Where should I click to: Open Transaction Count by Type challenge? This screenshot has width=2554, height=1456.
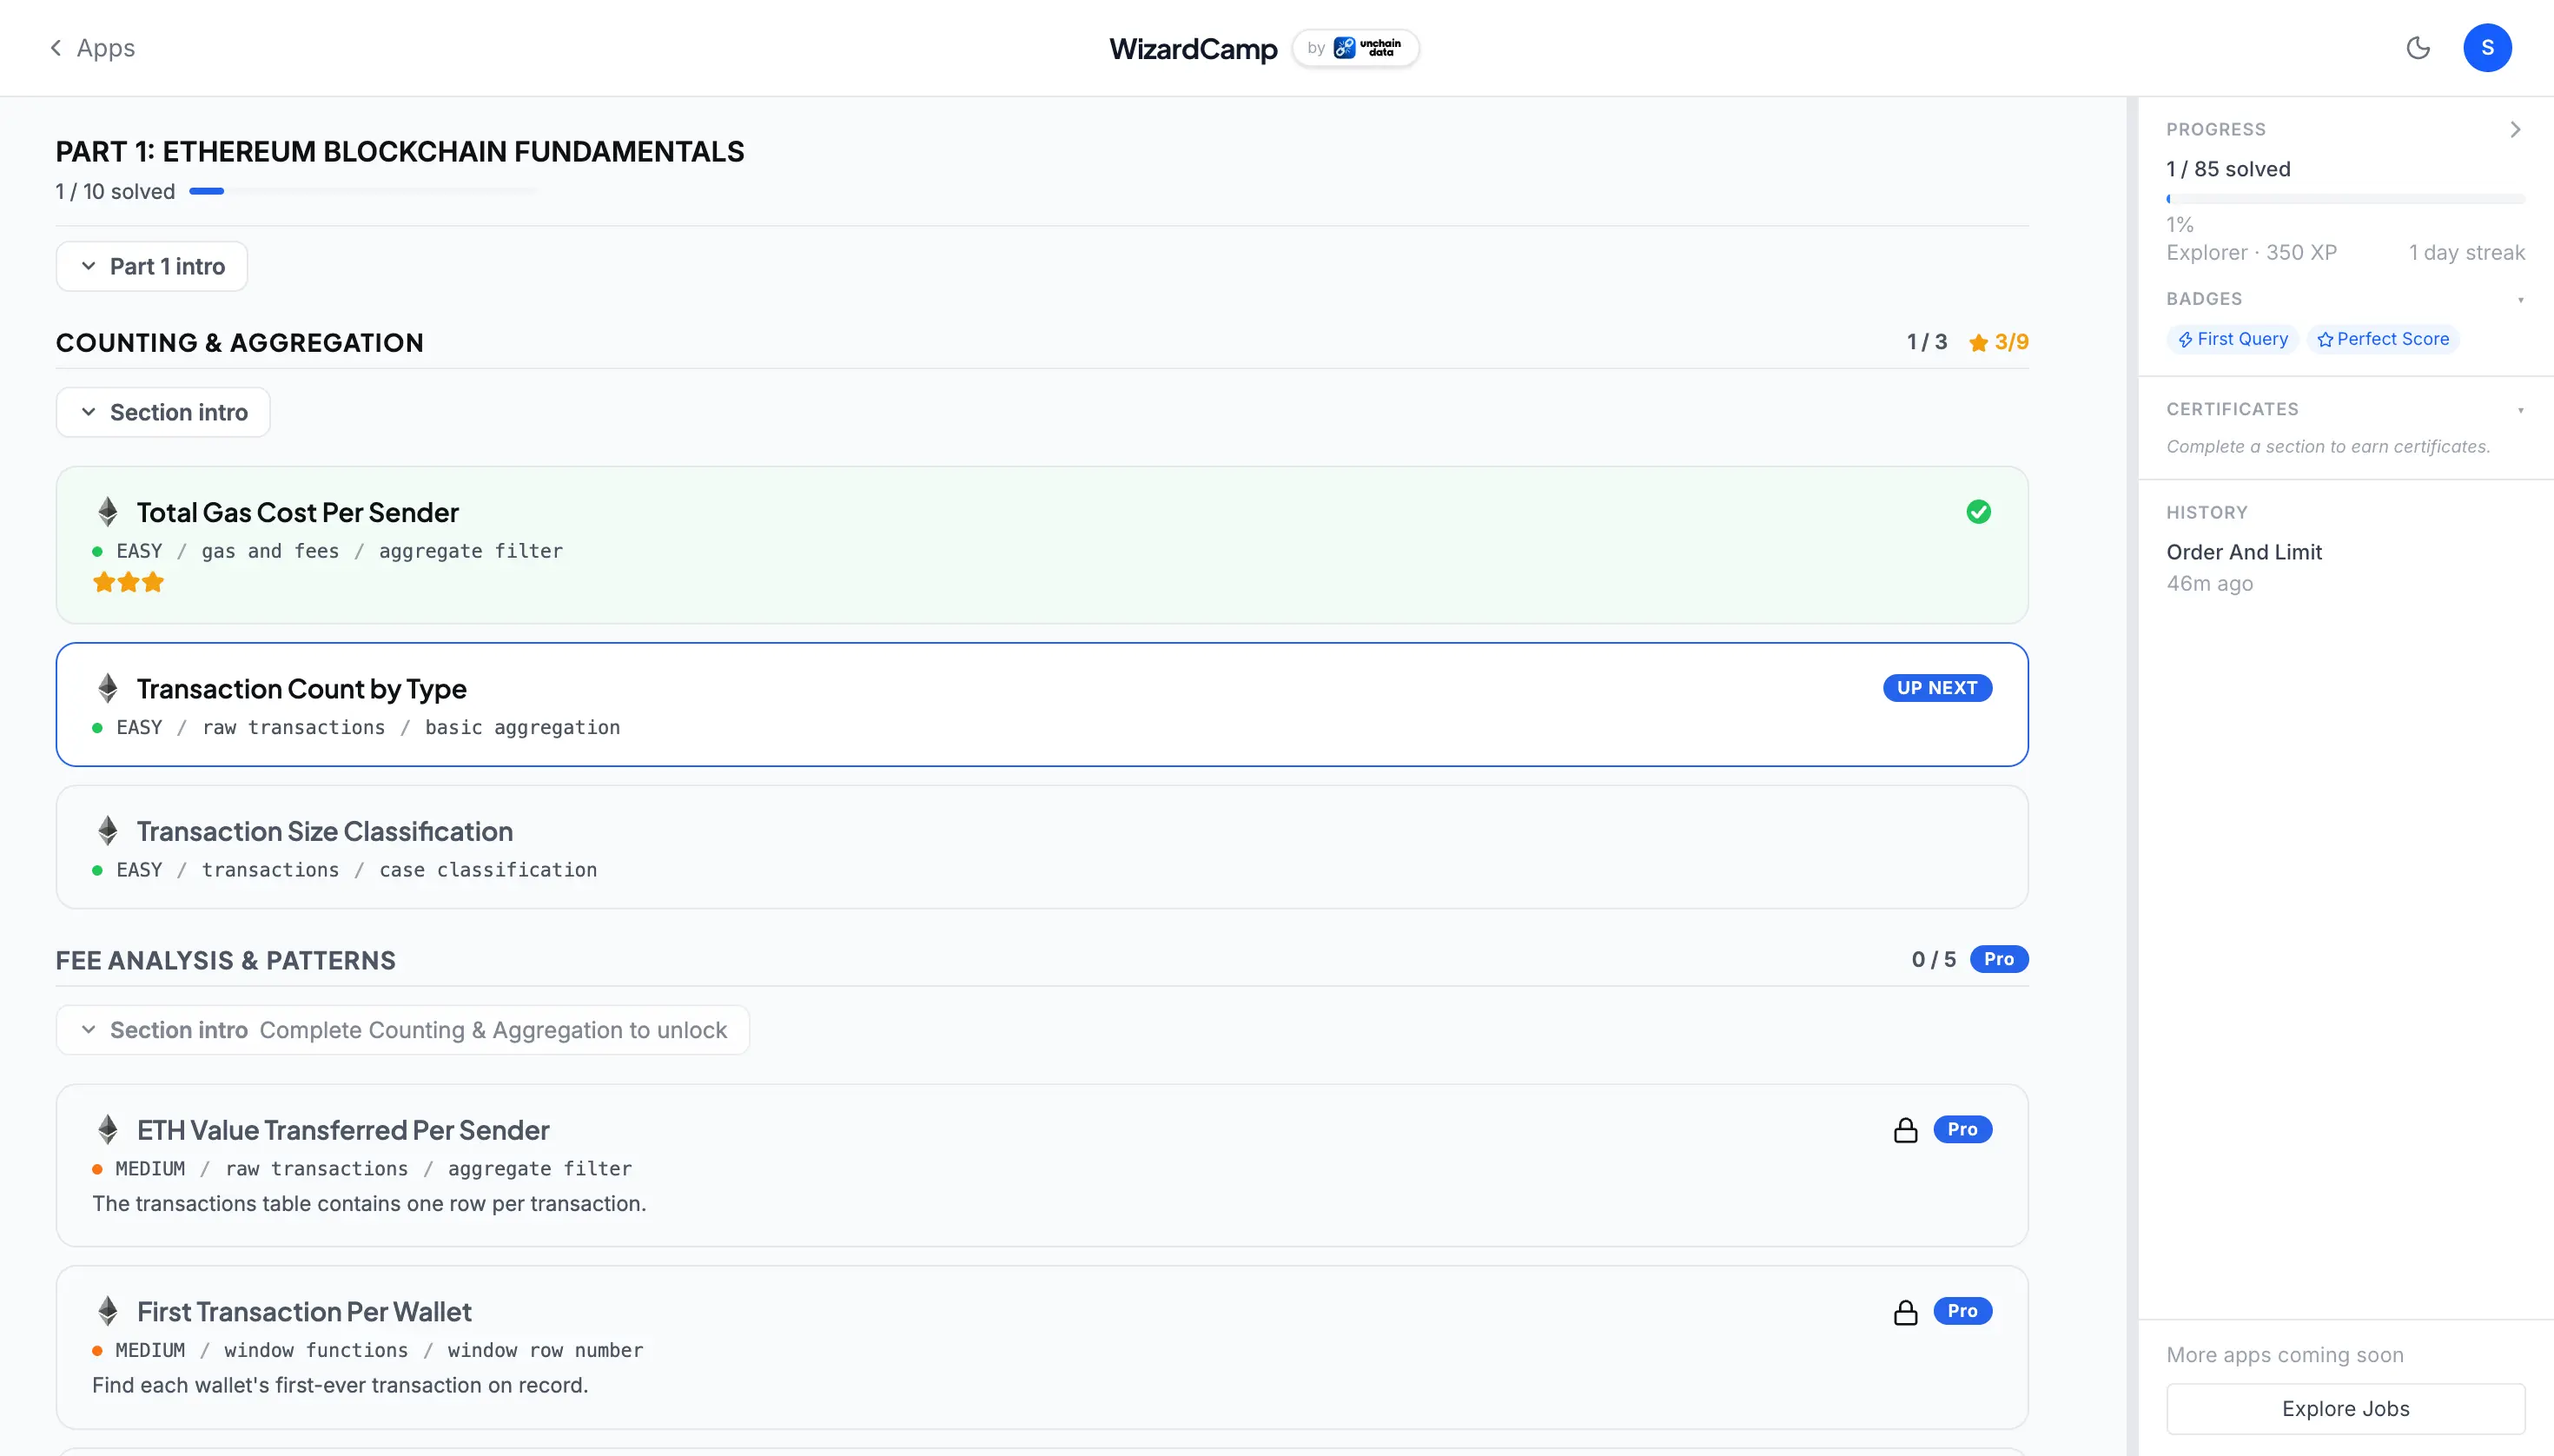click(1042, 704)
